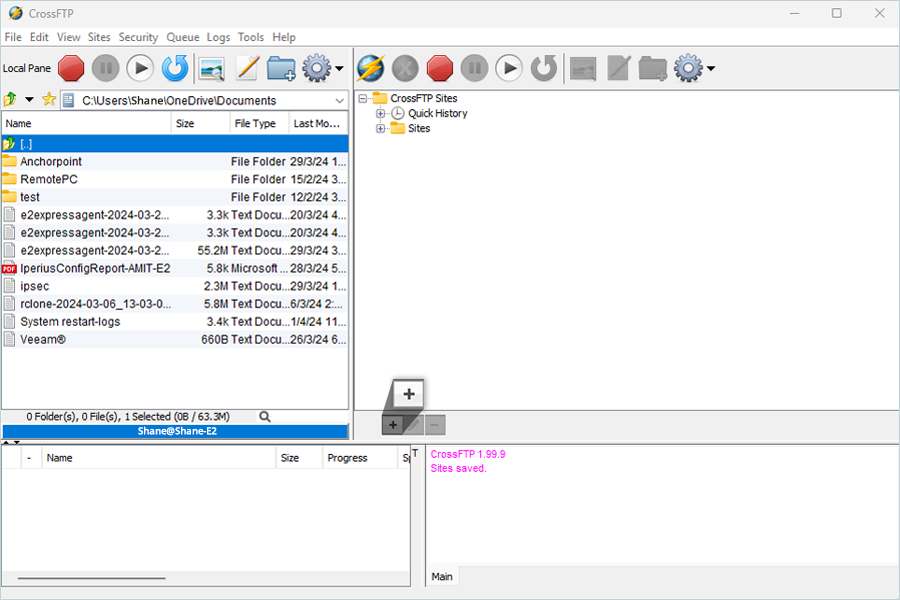Click the local path C:\Users\Shane\OneDrive\Documents field
Image resolution: width=900 pixels, height=600 pixels.
[204, 100]
